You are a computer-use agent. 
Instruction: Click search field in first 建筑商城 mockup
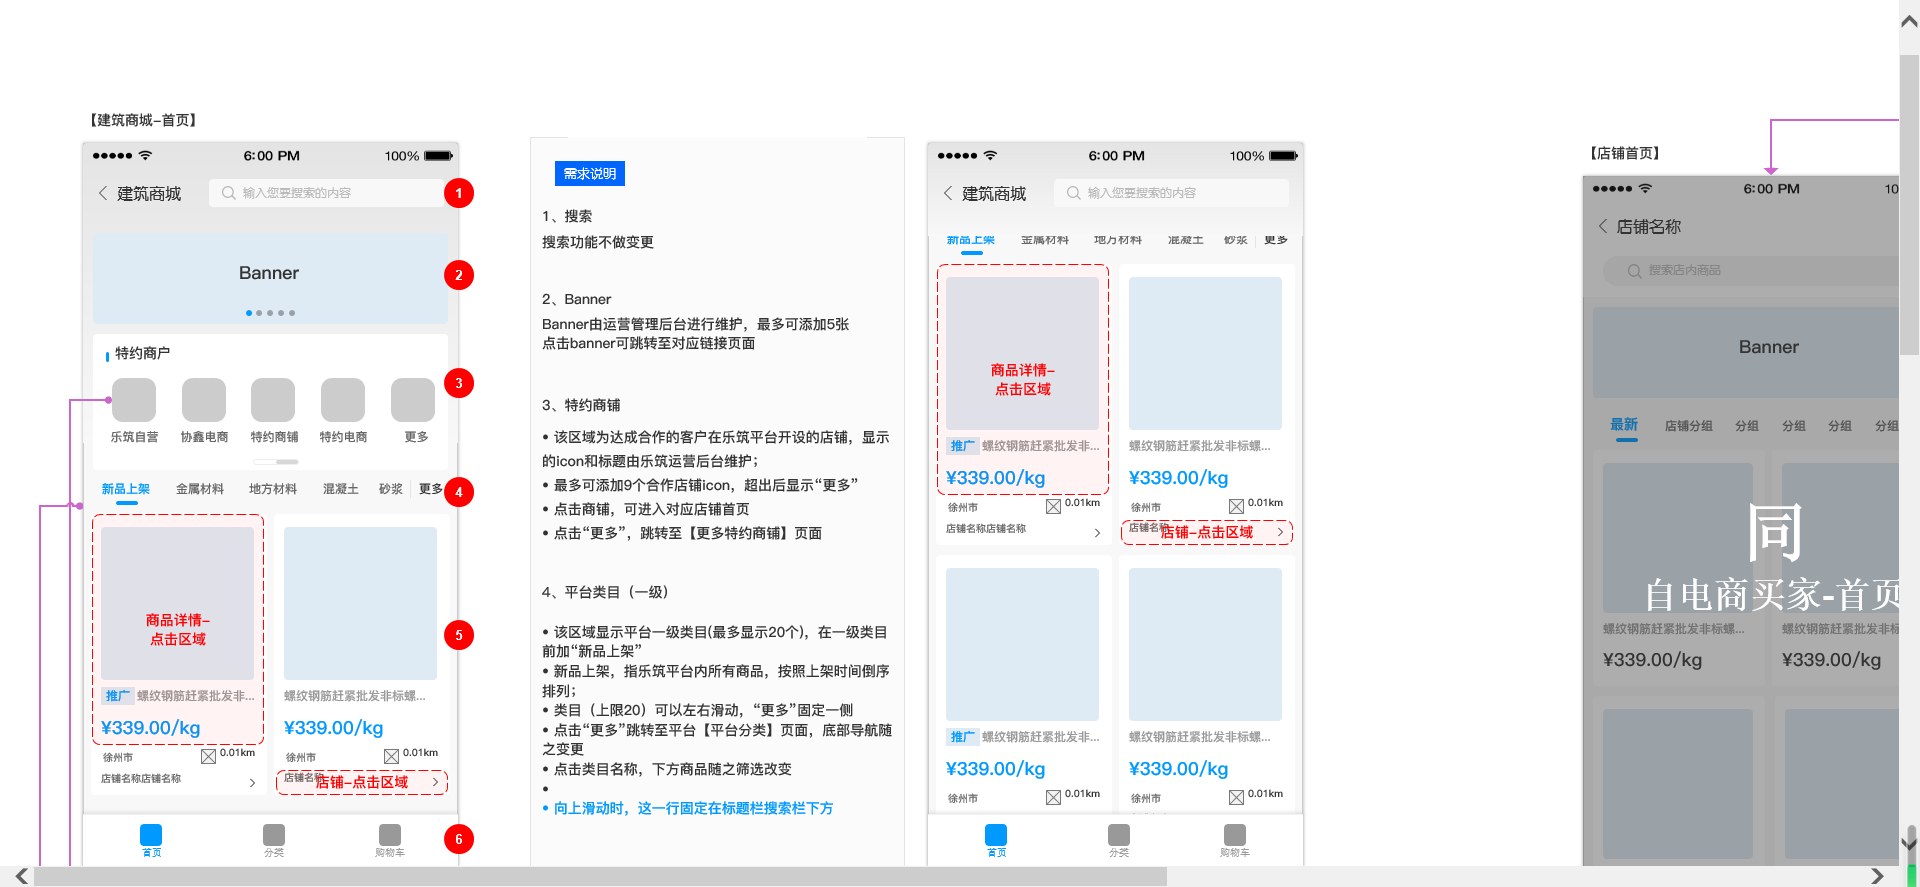(x=326, y=193)
